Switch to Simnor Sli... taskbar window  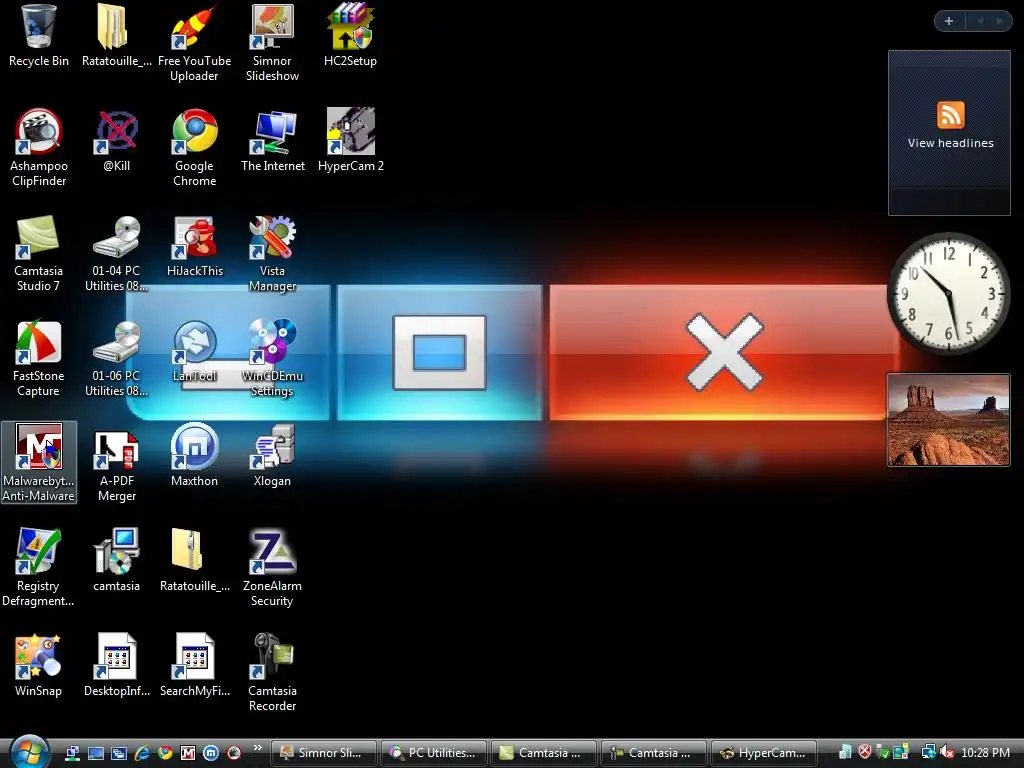click(x=323, y=753)
